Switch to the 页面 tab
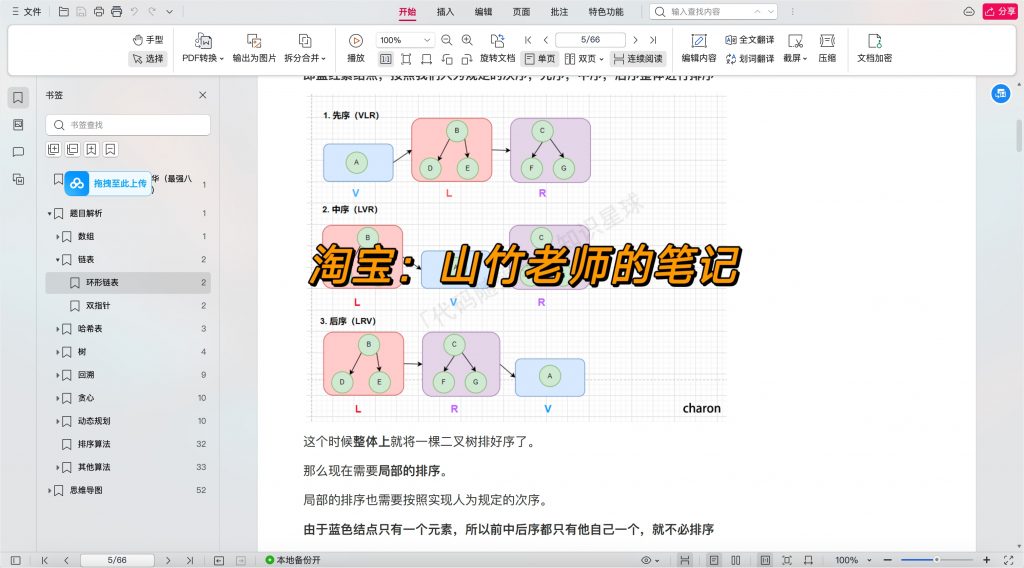The height and width of the screenshot is (568, 1024). tap(521, 12)
